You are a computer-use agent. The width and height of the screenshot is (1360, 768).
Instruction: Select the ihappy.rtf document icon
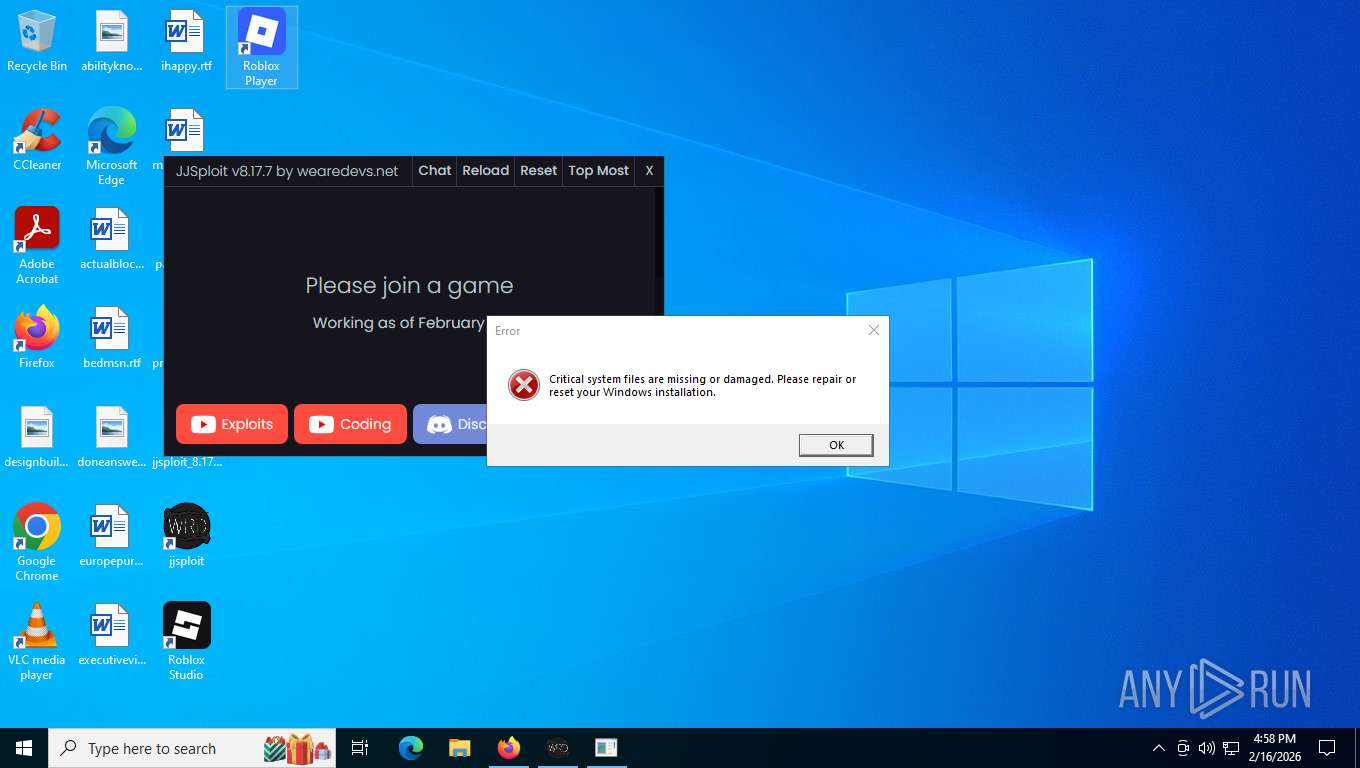click(x=186, y=41)
